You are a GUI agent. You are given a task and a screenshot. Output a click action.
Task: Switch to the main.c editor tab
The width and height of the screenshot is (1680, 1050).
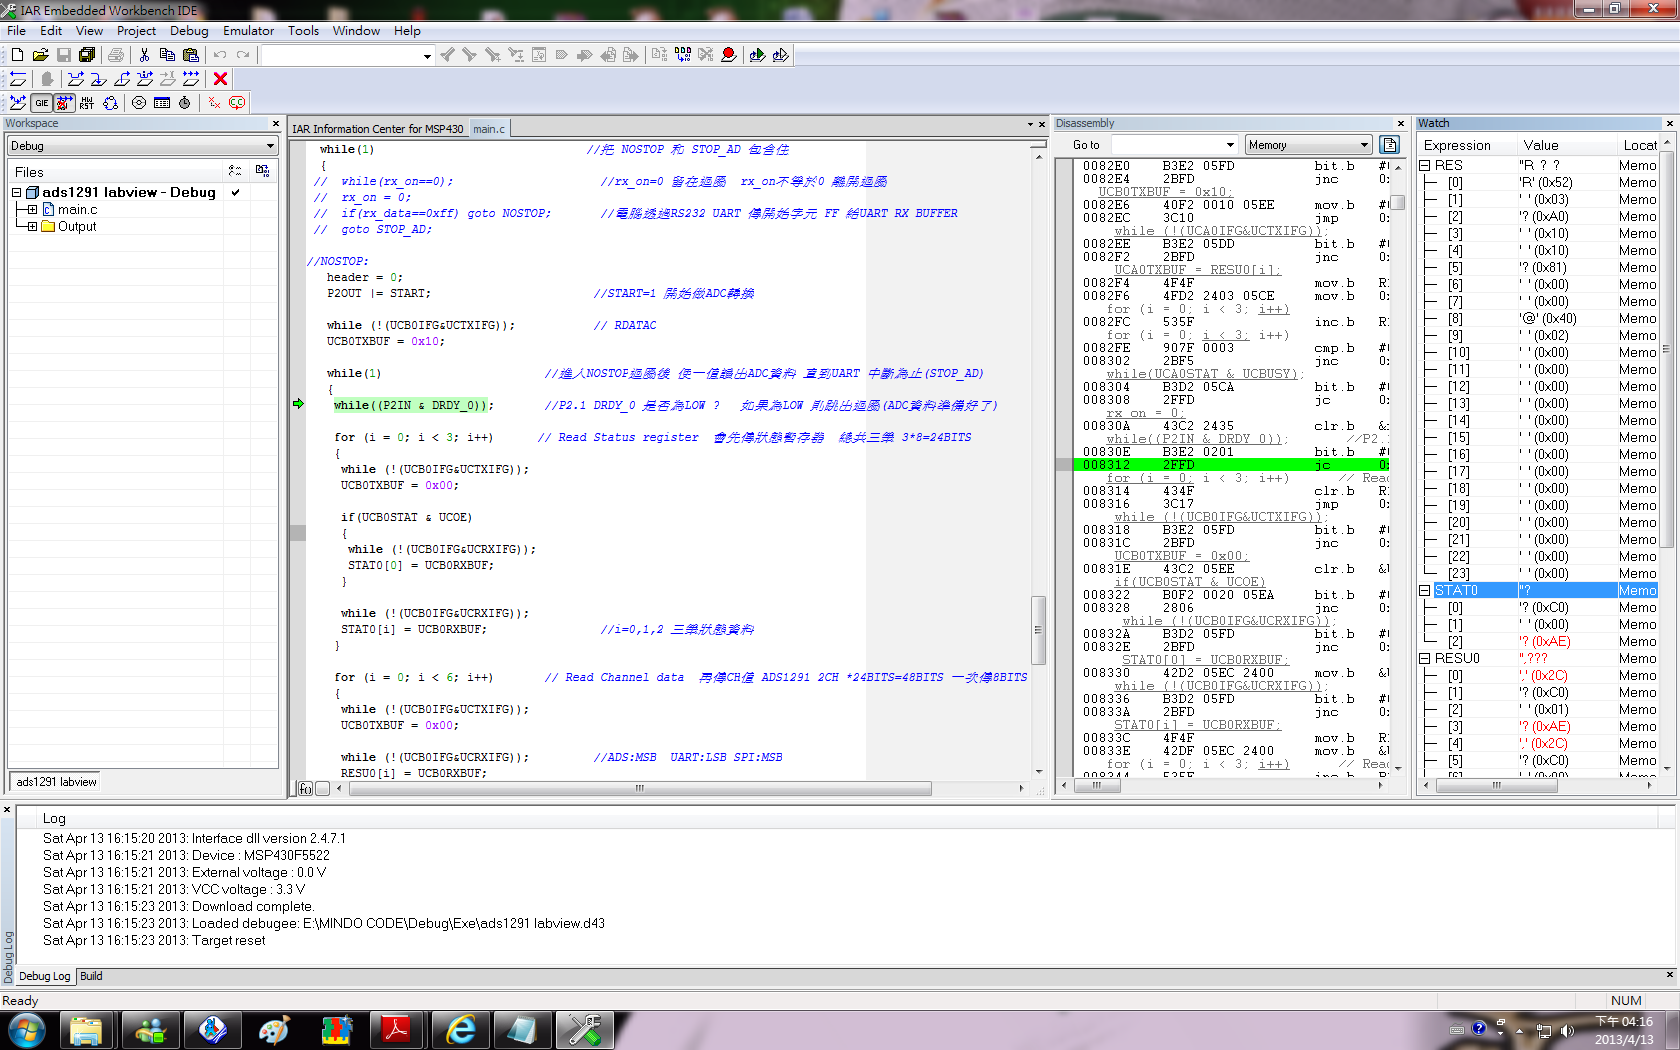coord(489,129)
